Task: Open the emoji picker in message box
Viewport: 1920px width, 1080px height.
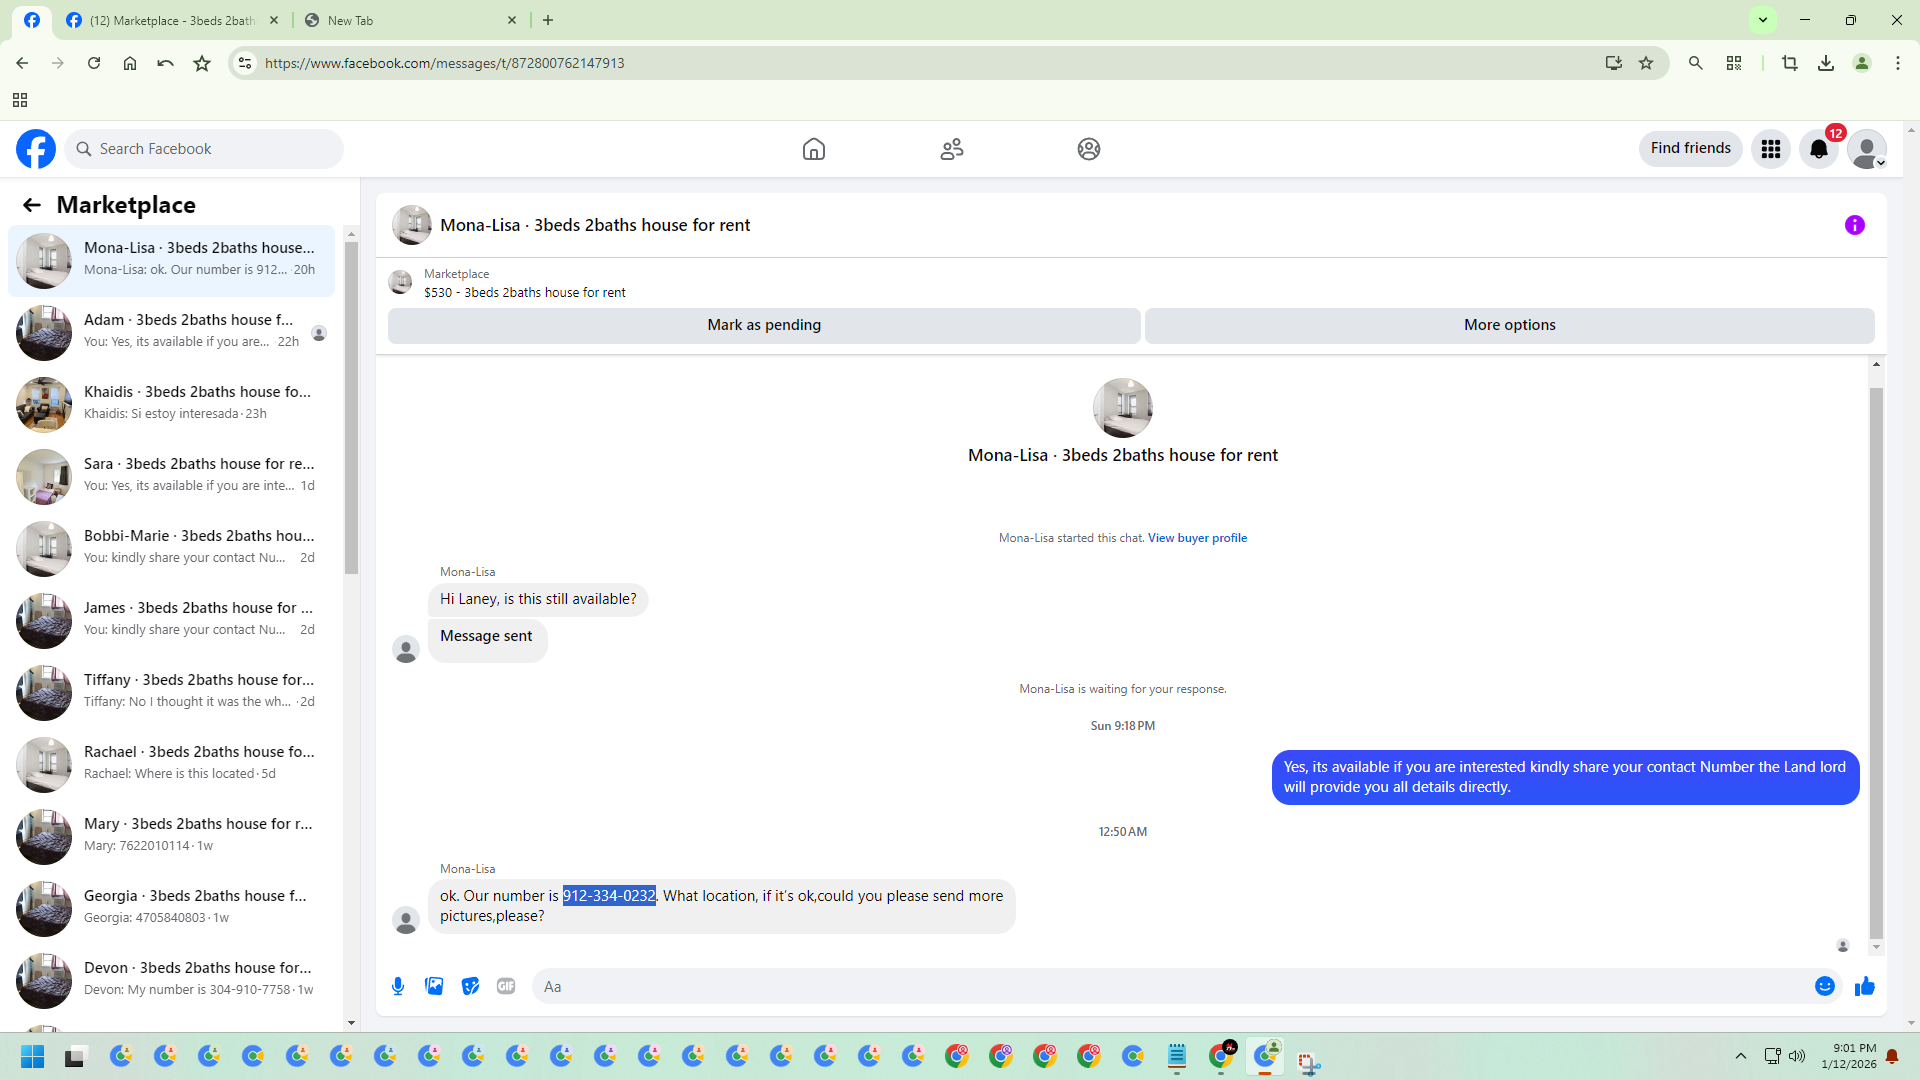Action: point(1825,986)
